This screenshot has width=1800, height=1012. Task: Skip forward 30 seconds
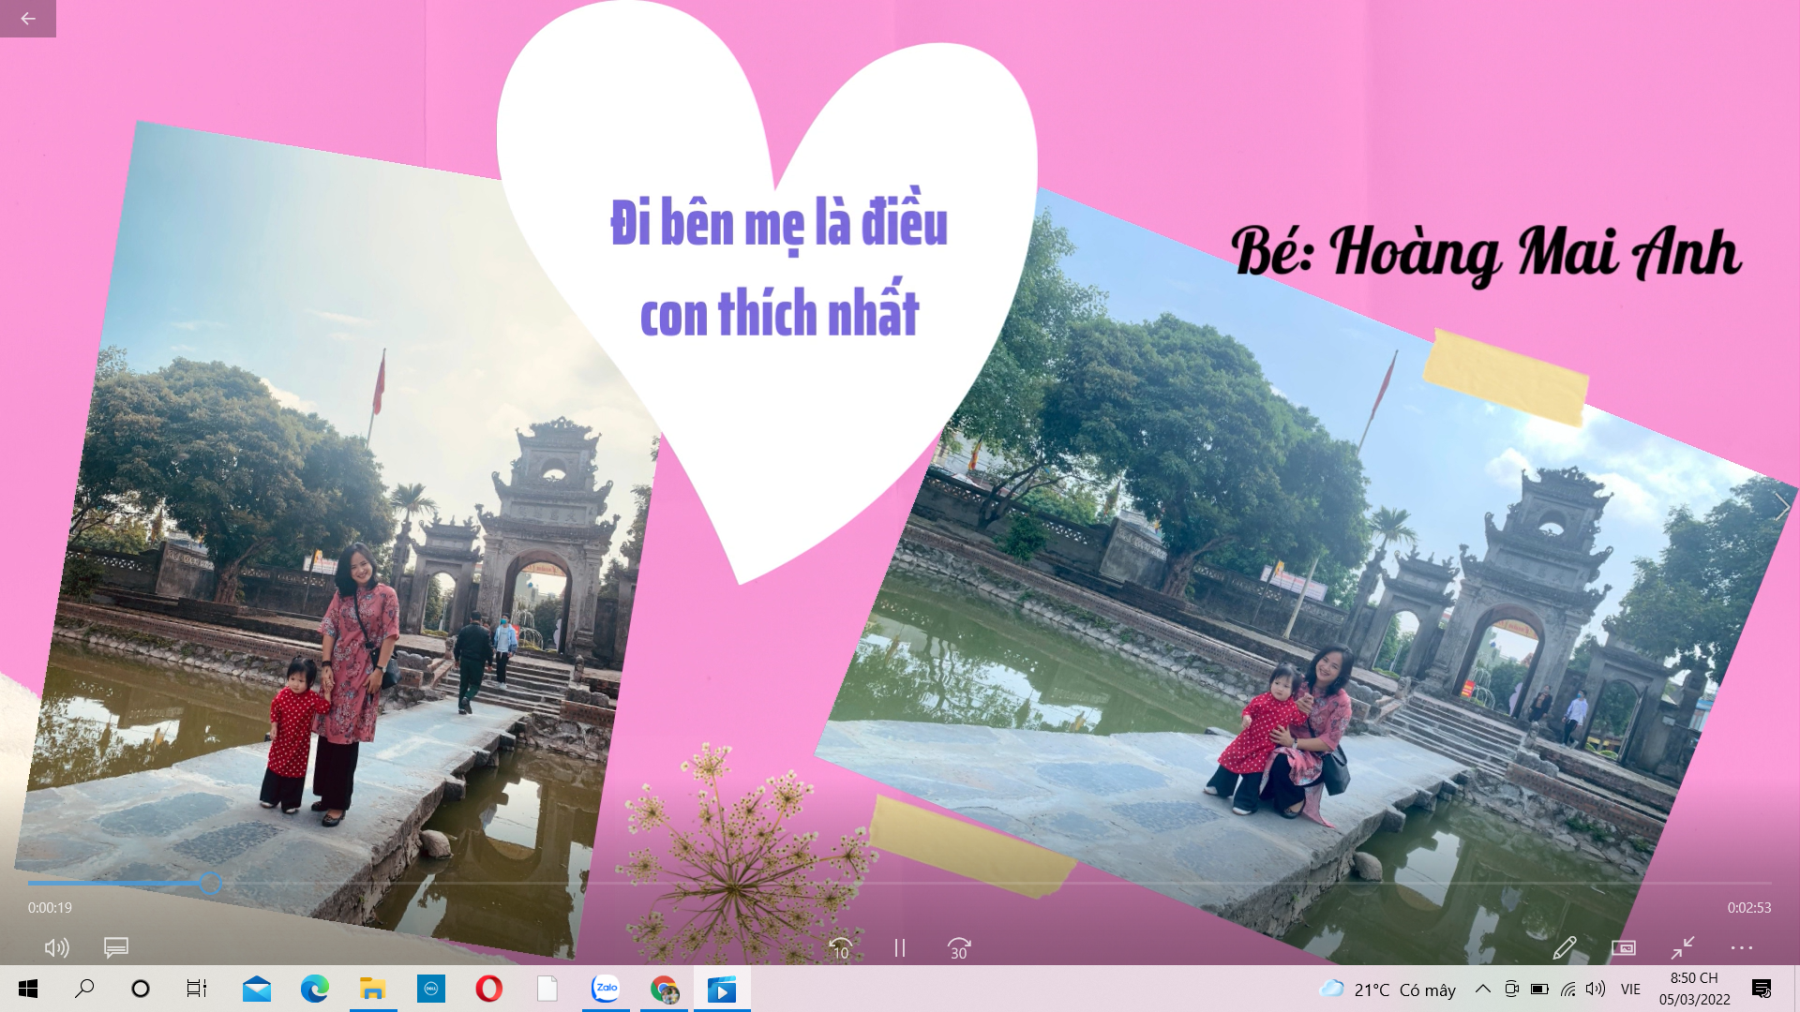(x=959, y=948)
